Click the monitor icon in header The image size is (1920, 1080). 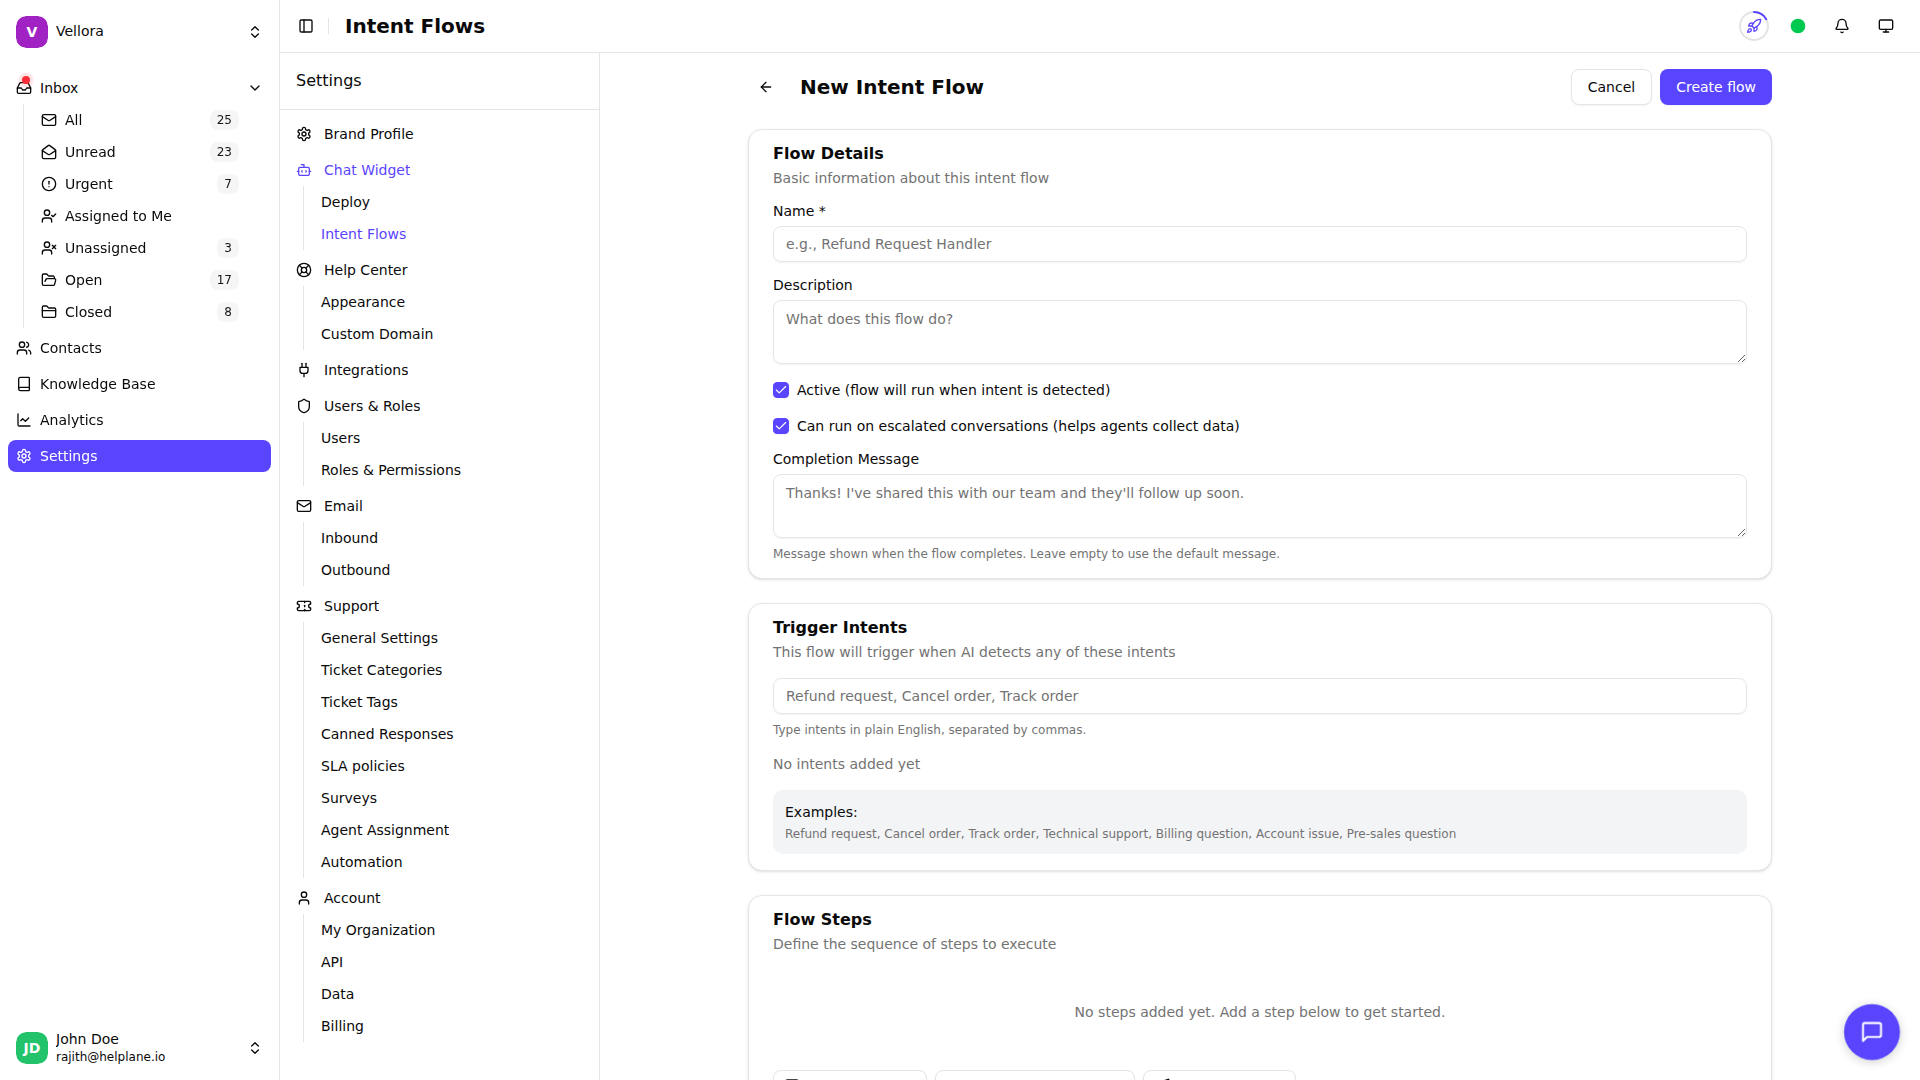point(1886,26)
